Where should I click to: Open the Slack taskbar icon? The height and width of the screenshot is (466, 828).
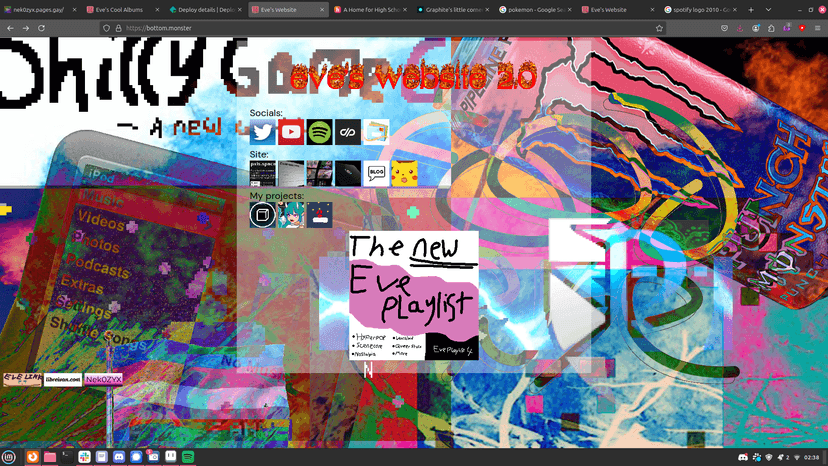coord(84,457)
